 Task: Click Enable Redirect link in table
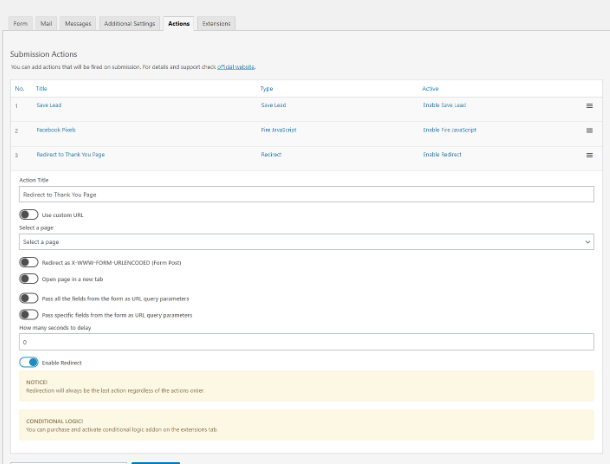pos(442,154)
